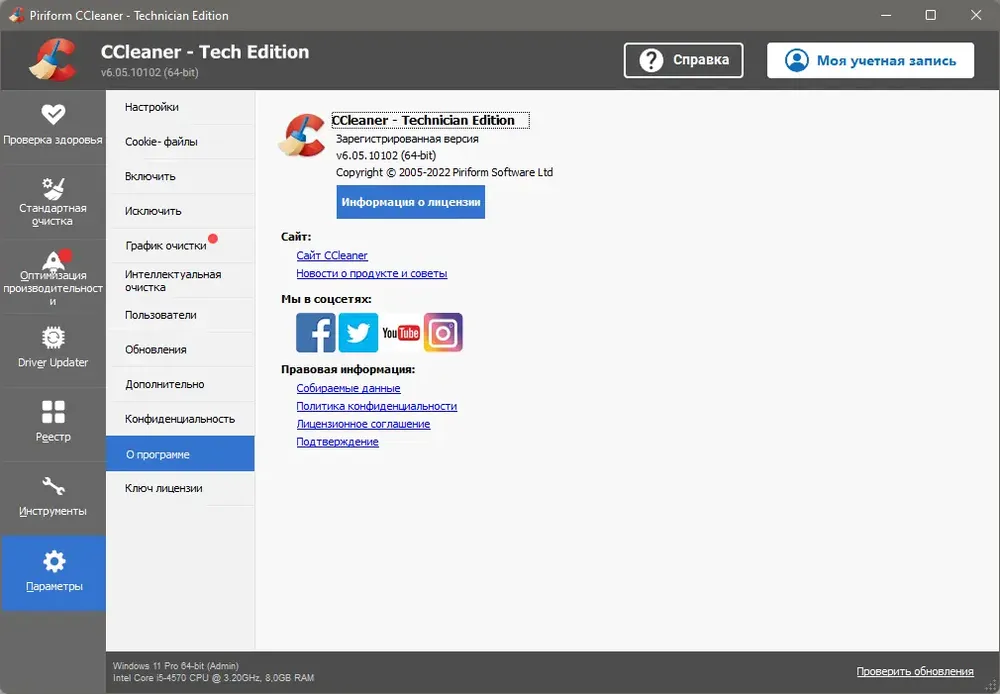
Task: Click Windows 11 Pro 64-bit status text
Action: [176, 665]
